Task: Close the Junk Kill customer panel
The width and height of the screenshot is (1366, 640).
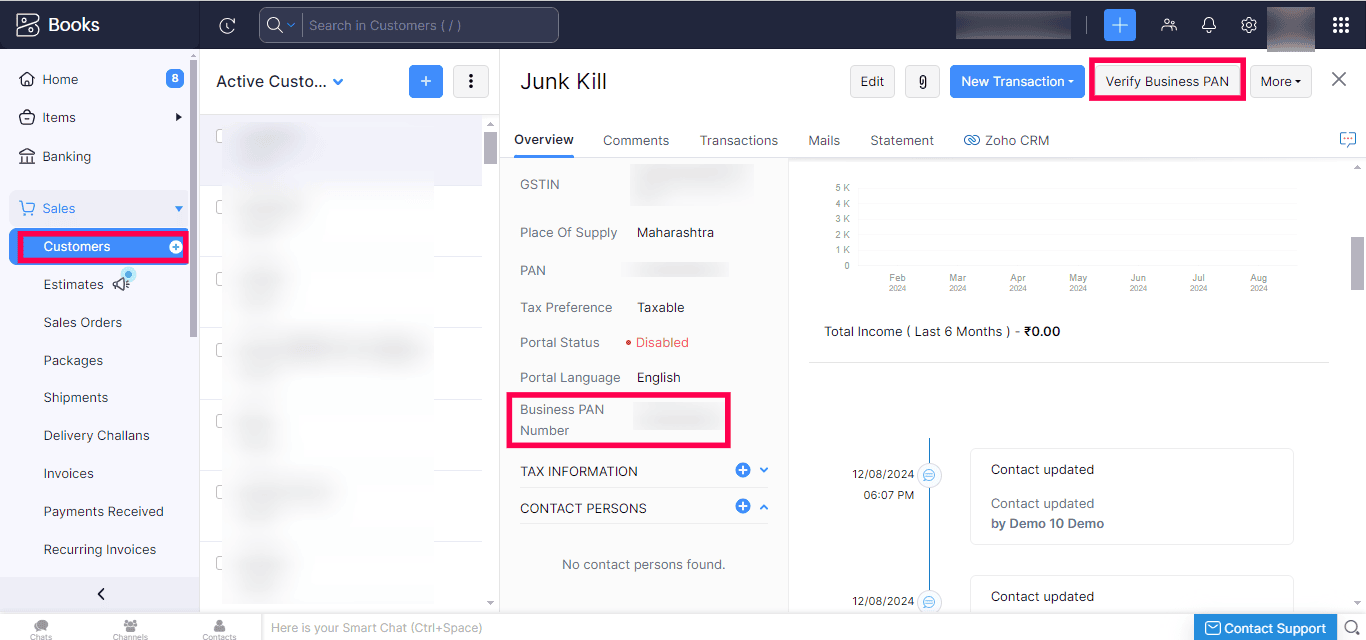Action: pos(1339,80)
